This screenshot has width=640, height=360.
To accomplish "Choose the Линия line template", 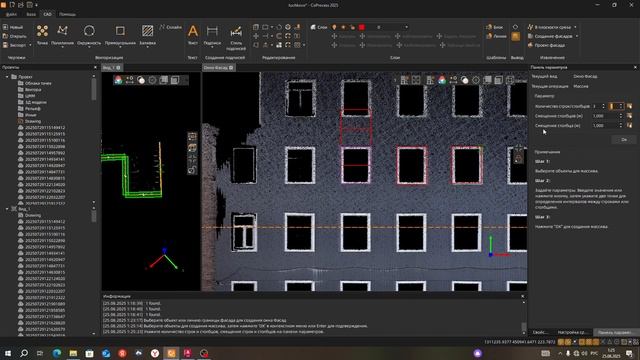I will pyautogui.click(x=496, y=36).
